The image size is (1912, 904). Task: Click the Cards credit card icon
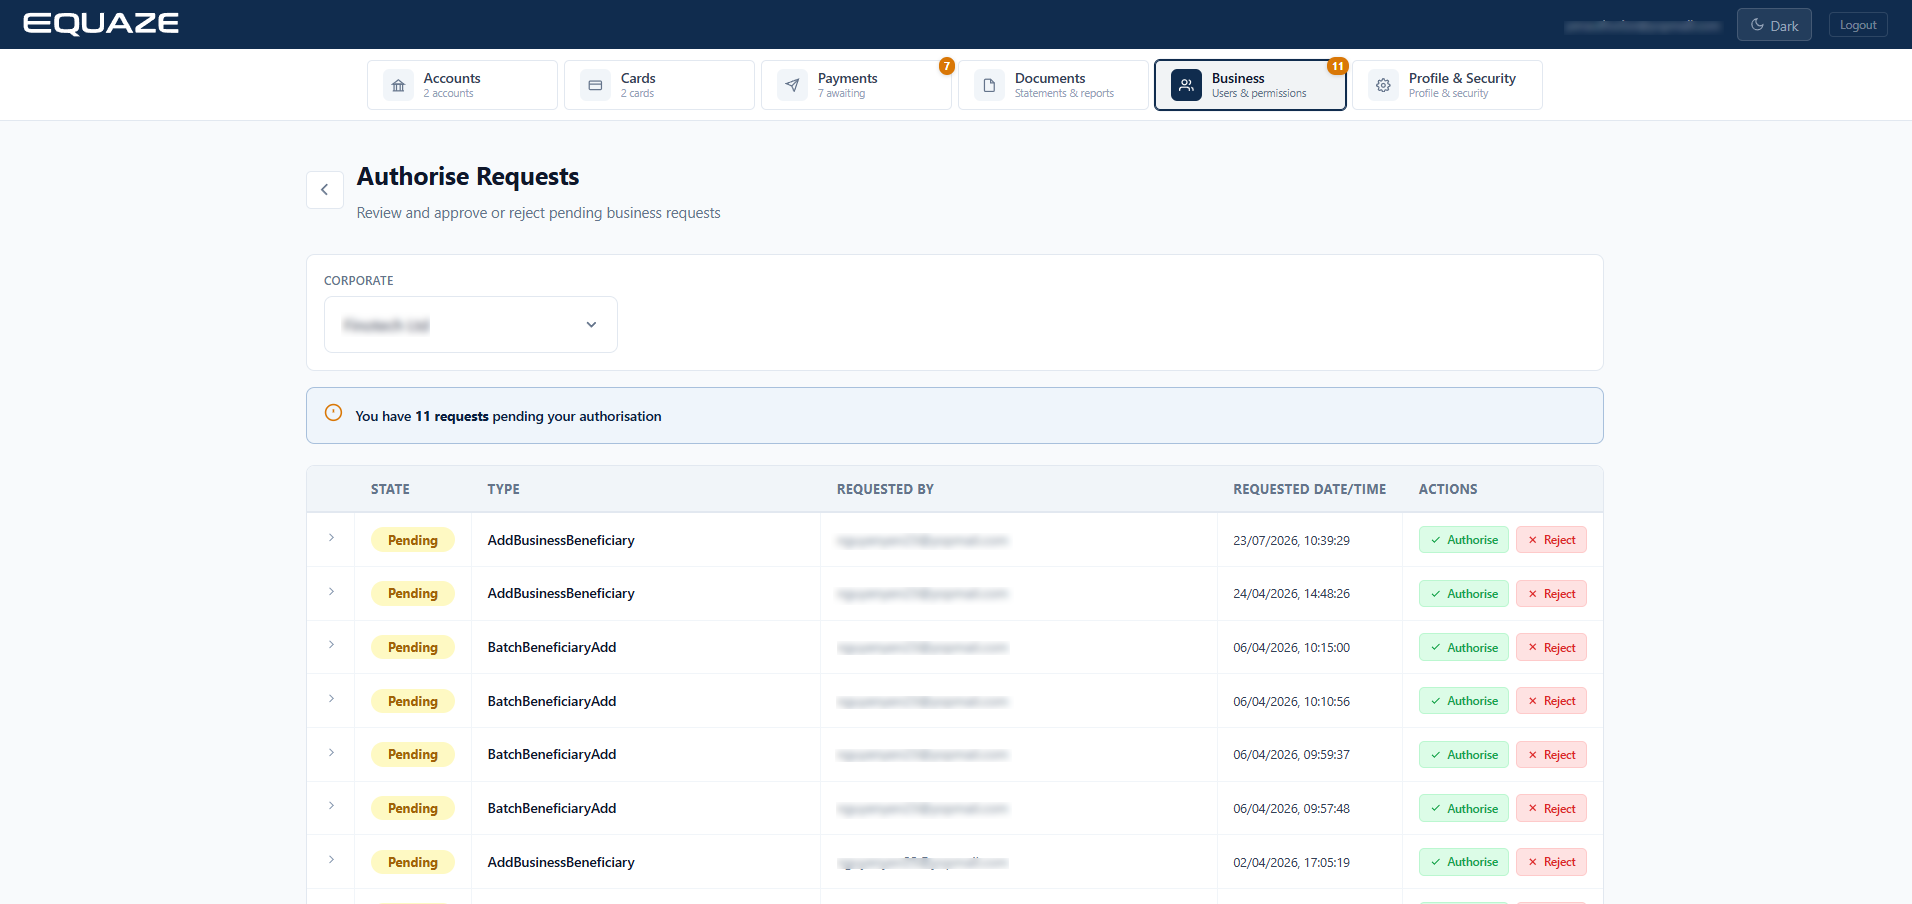click(595, 85)
